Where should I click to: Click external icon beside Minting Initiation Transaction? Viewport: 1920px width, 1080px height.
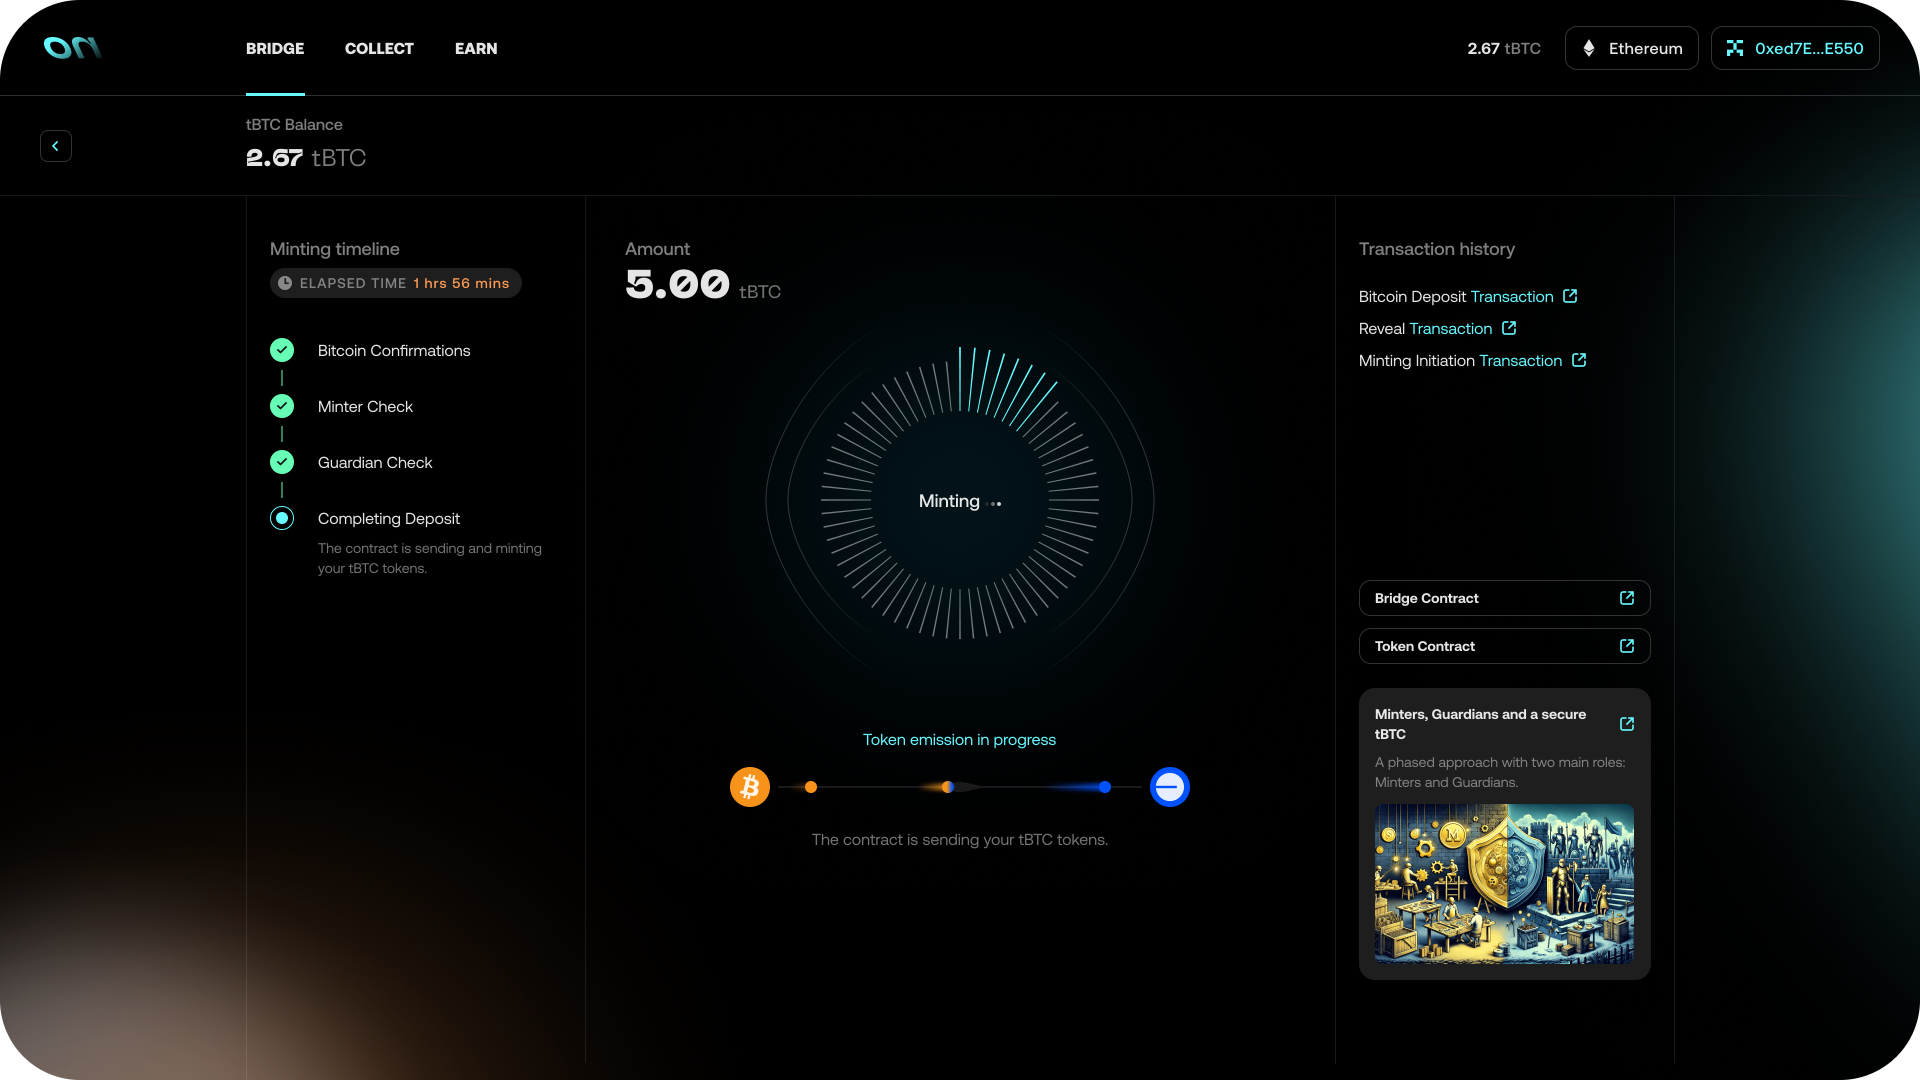click(x=1579, y=360)
